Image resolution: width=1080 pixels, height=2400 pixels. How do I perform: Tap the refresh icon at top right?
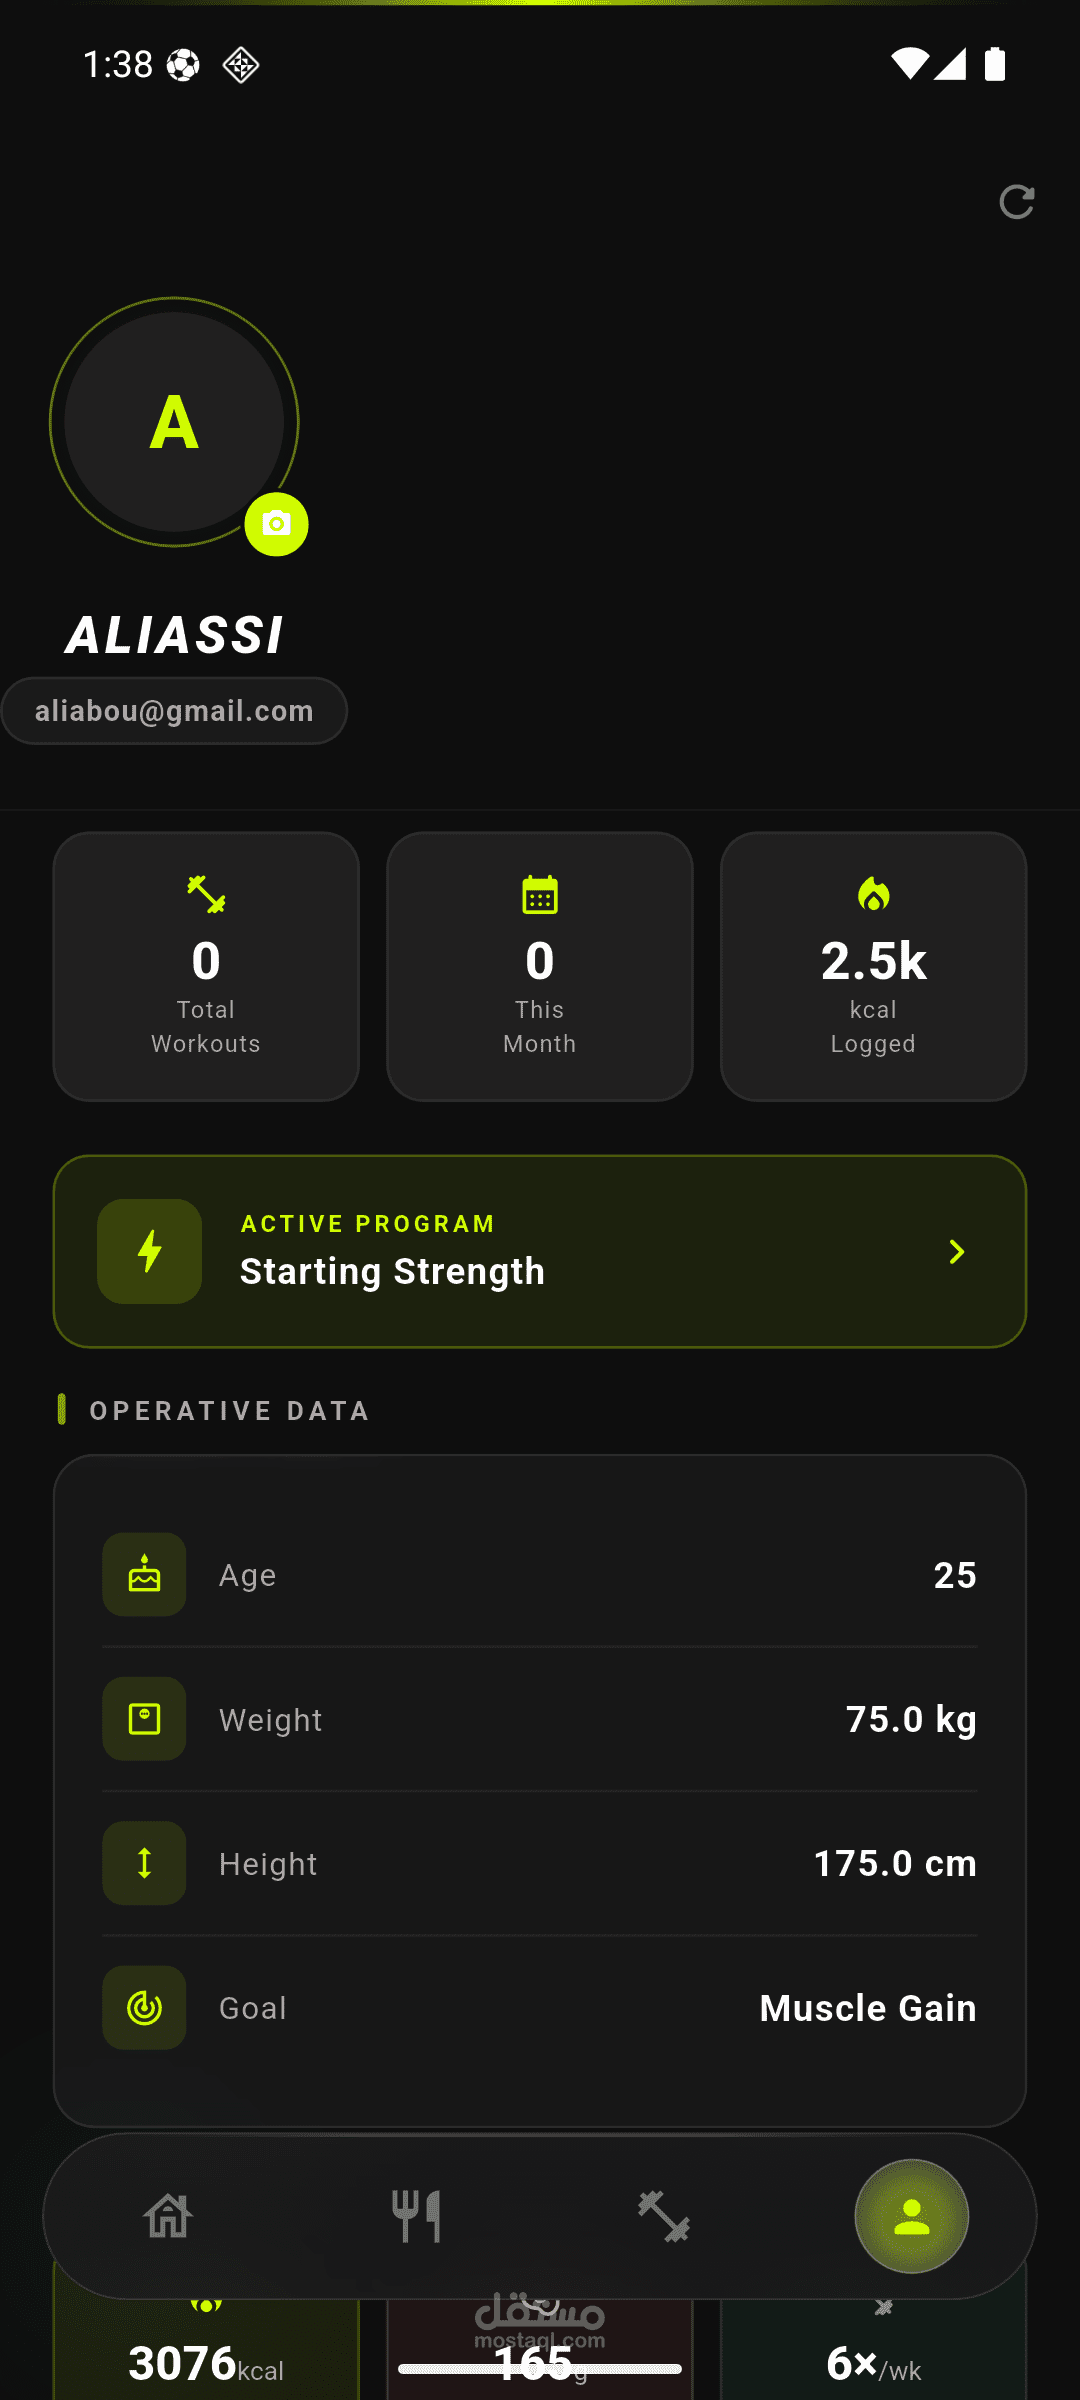pyautogui.click(x=1016, y=202)
